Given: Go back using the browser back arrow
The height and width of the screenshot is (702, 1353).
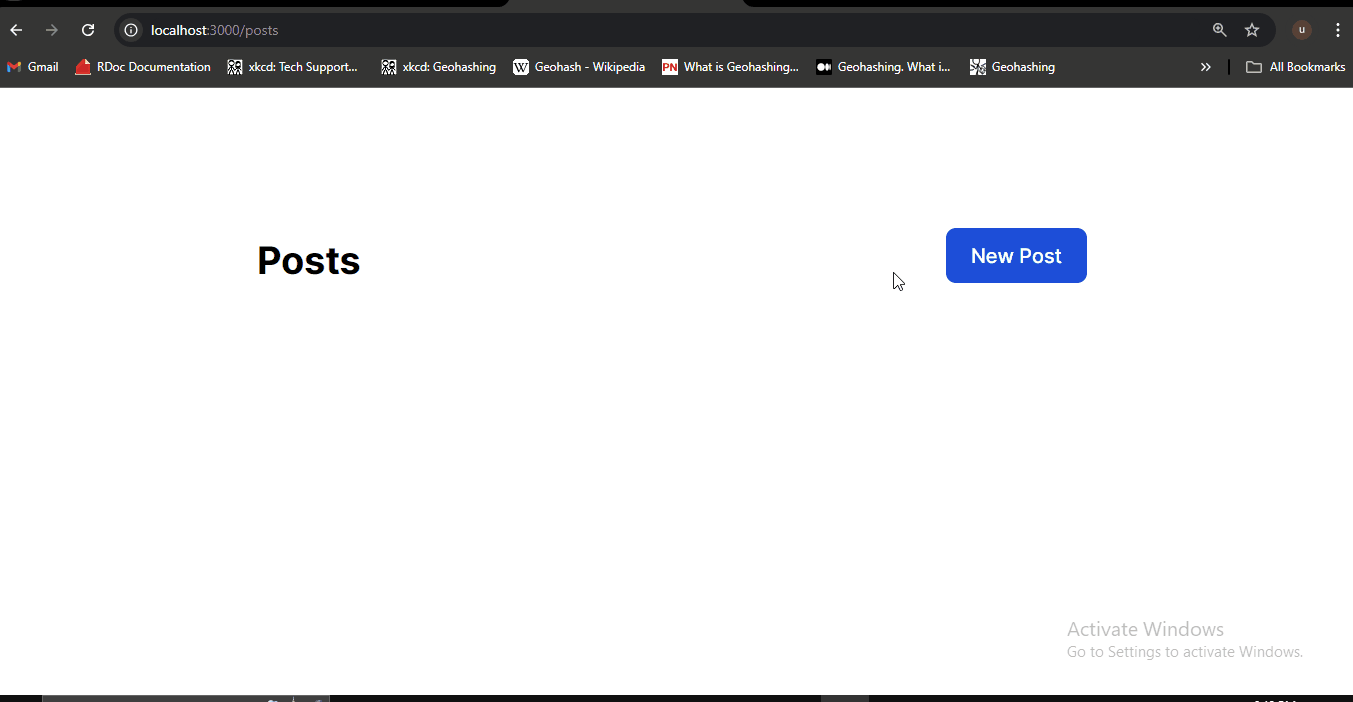Looking at the screenshot, I should pos(16,30).
